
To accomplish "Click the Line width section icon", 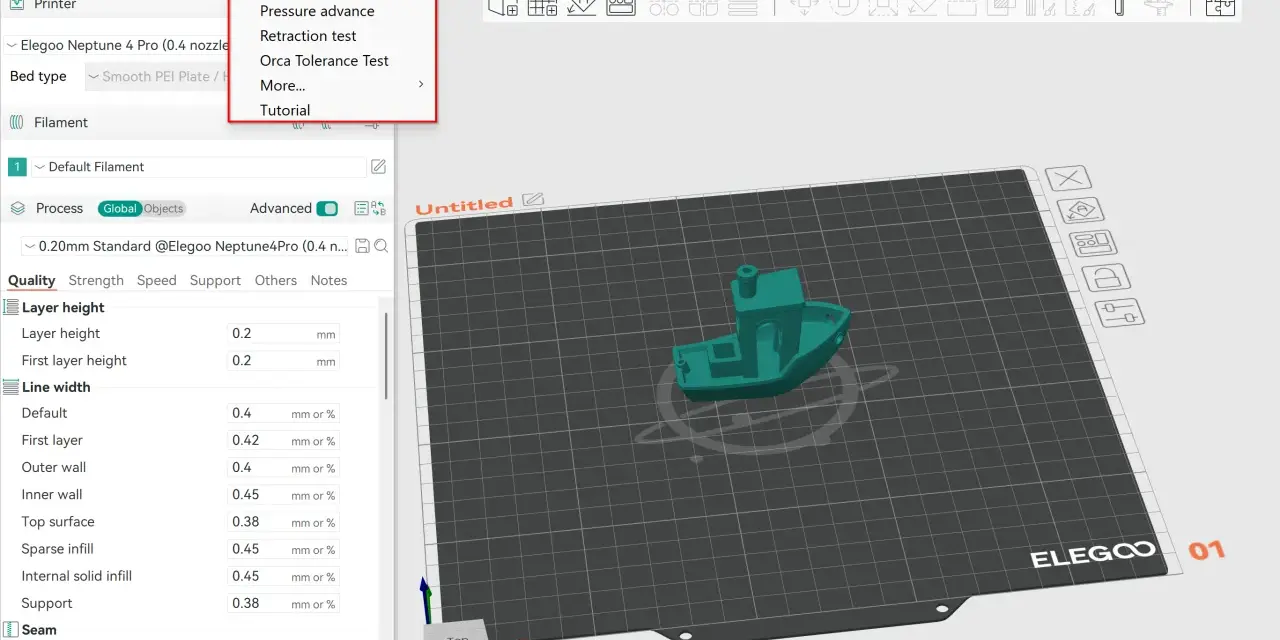I will [x=12, y=387].
